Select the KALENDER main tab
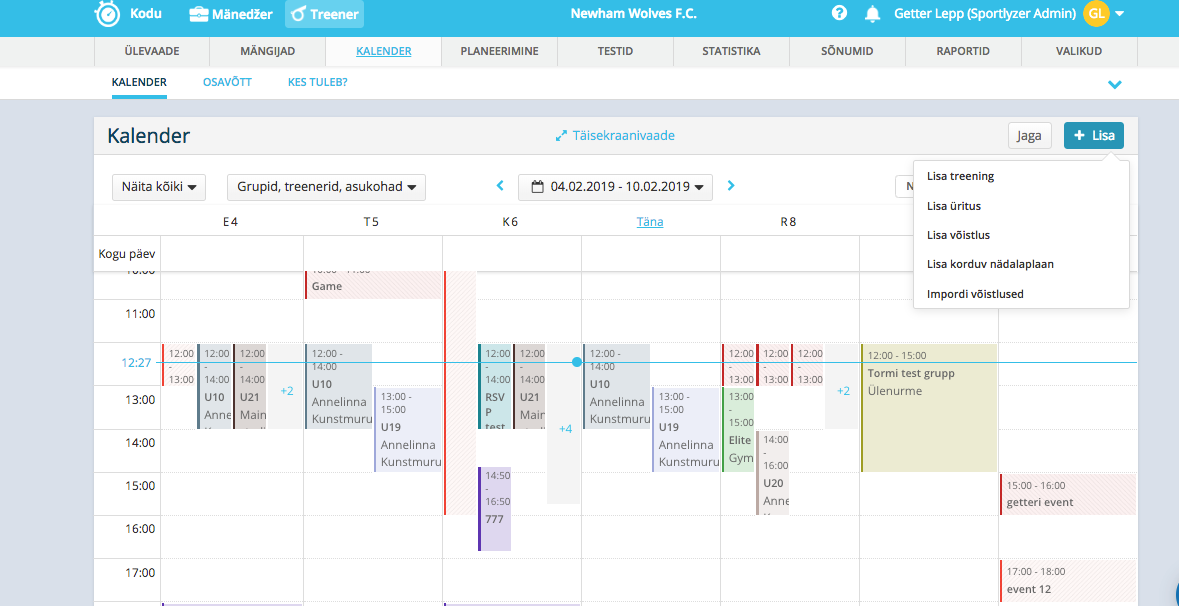 (383, 52)
